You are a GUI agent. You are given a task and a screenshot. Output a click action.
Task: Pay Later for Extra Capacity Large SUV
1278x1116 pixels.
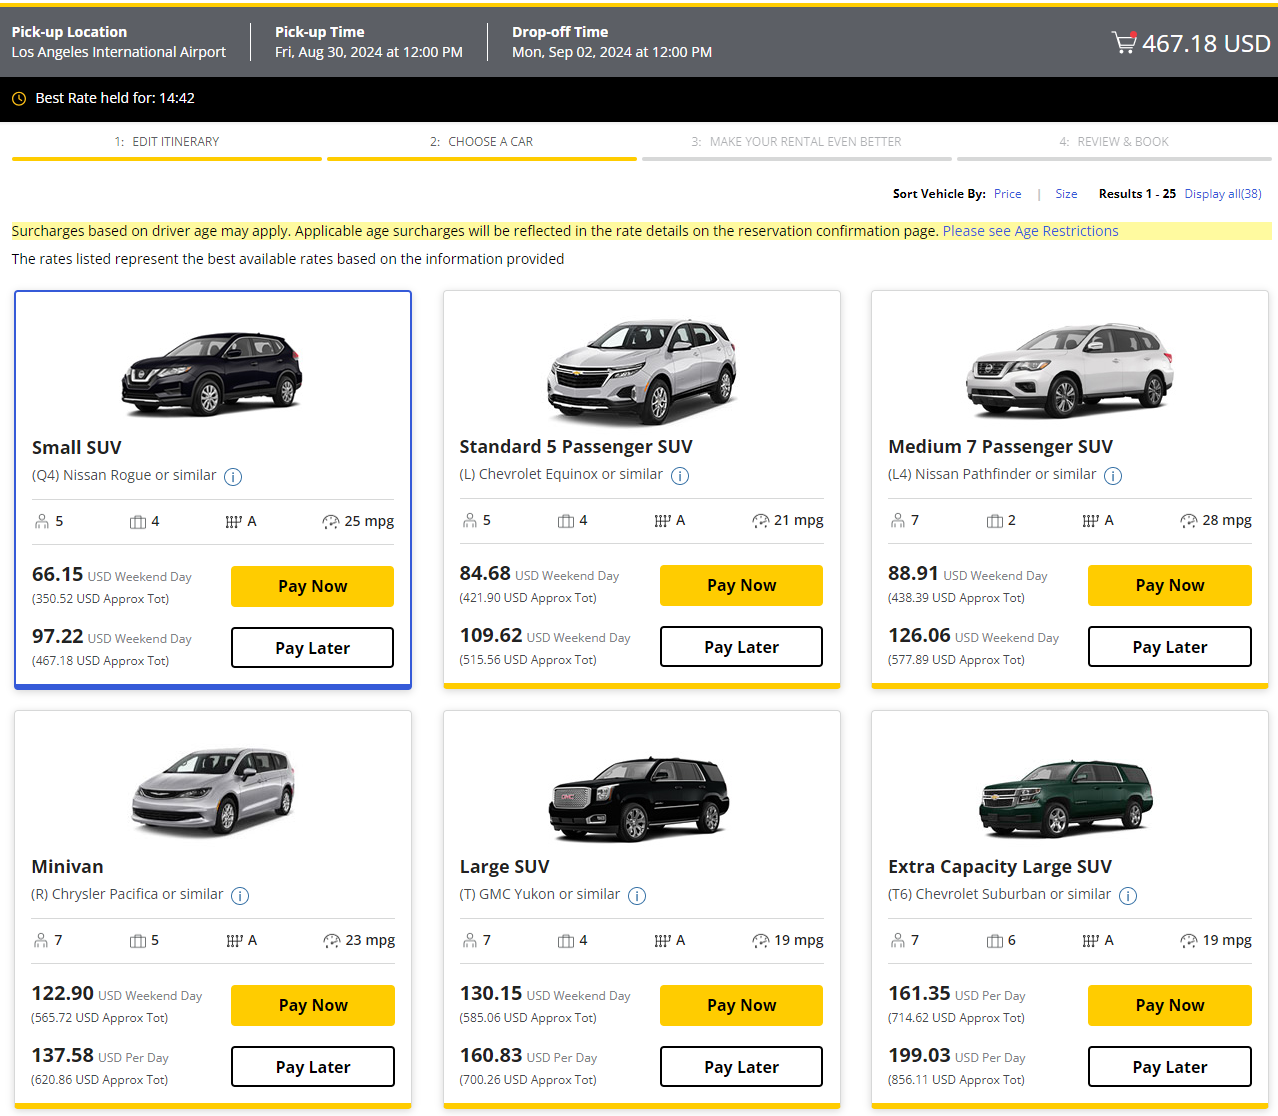point(1170,1067)
